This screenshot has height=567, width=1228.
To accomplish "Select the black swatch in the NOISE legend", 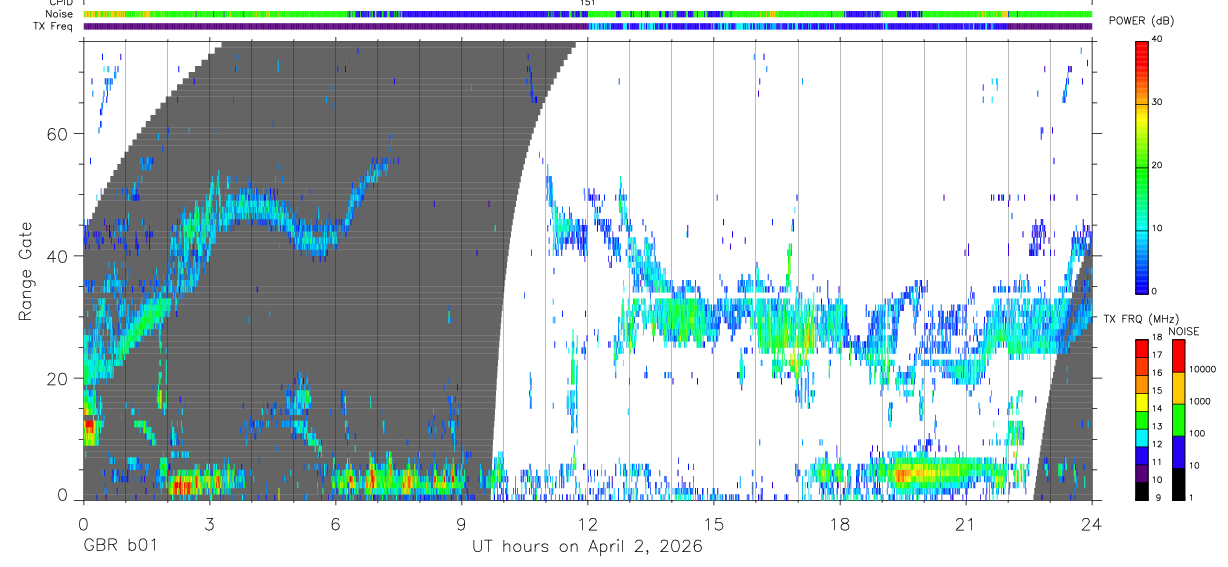I will tap(1178, 484).
